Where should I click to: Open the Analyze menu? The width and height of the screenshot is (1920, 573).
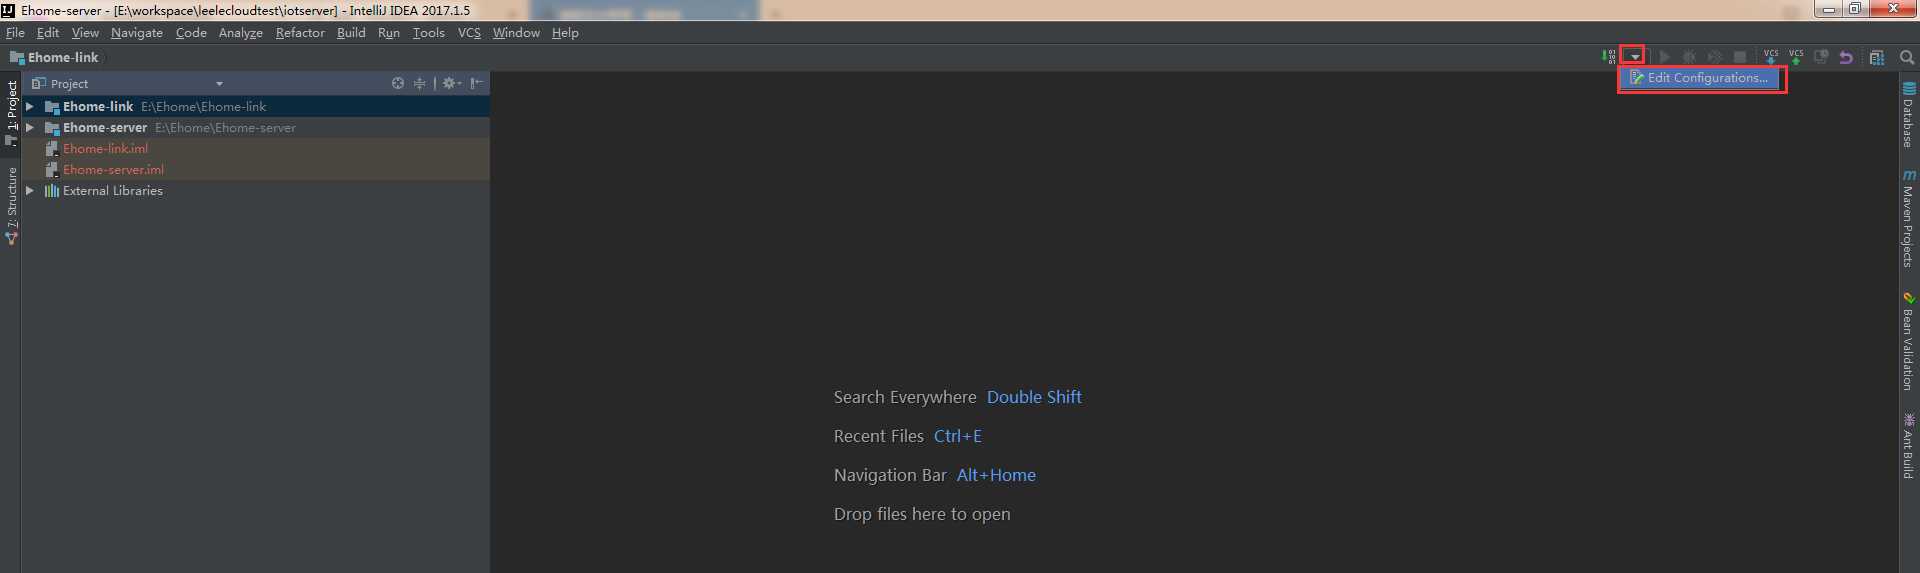coord(241,33)
